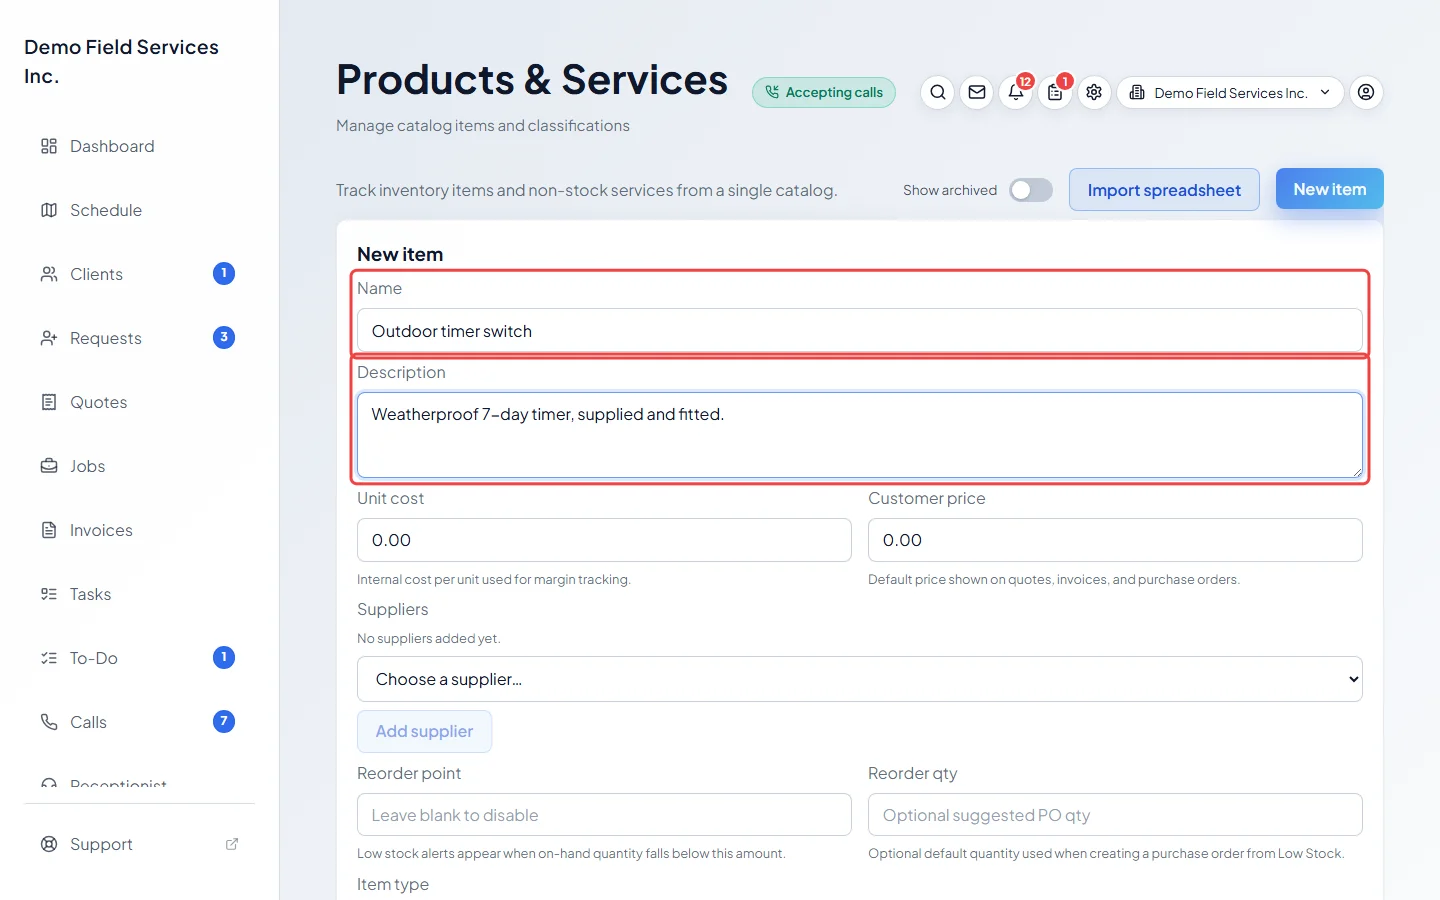Click the Accepting calls status badge
Viewport: 1440px width, 900px height.
click(824, 93)
